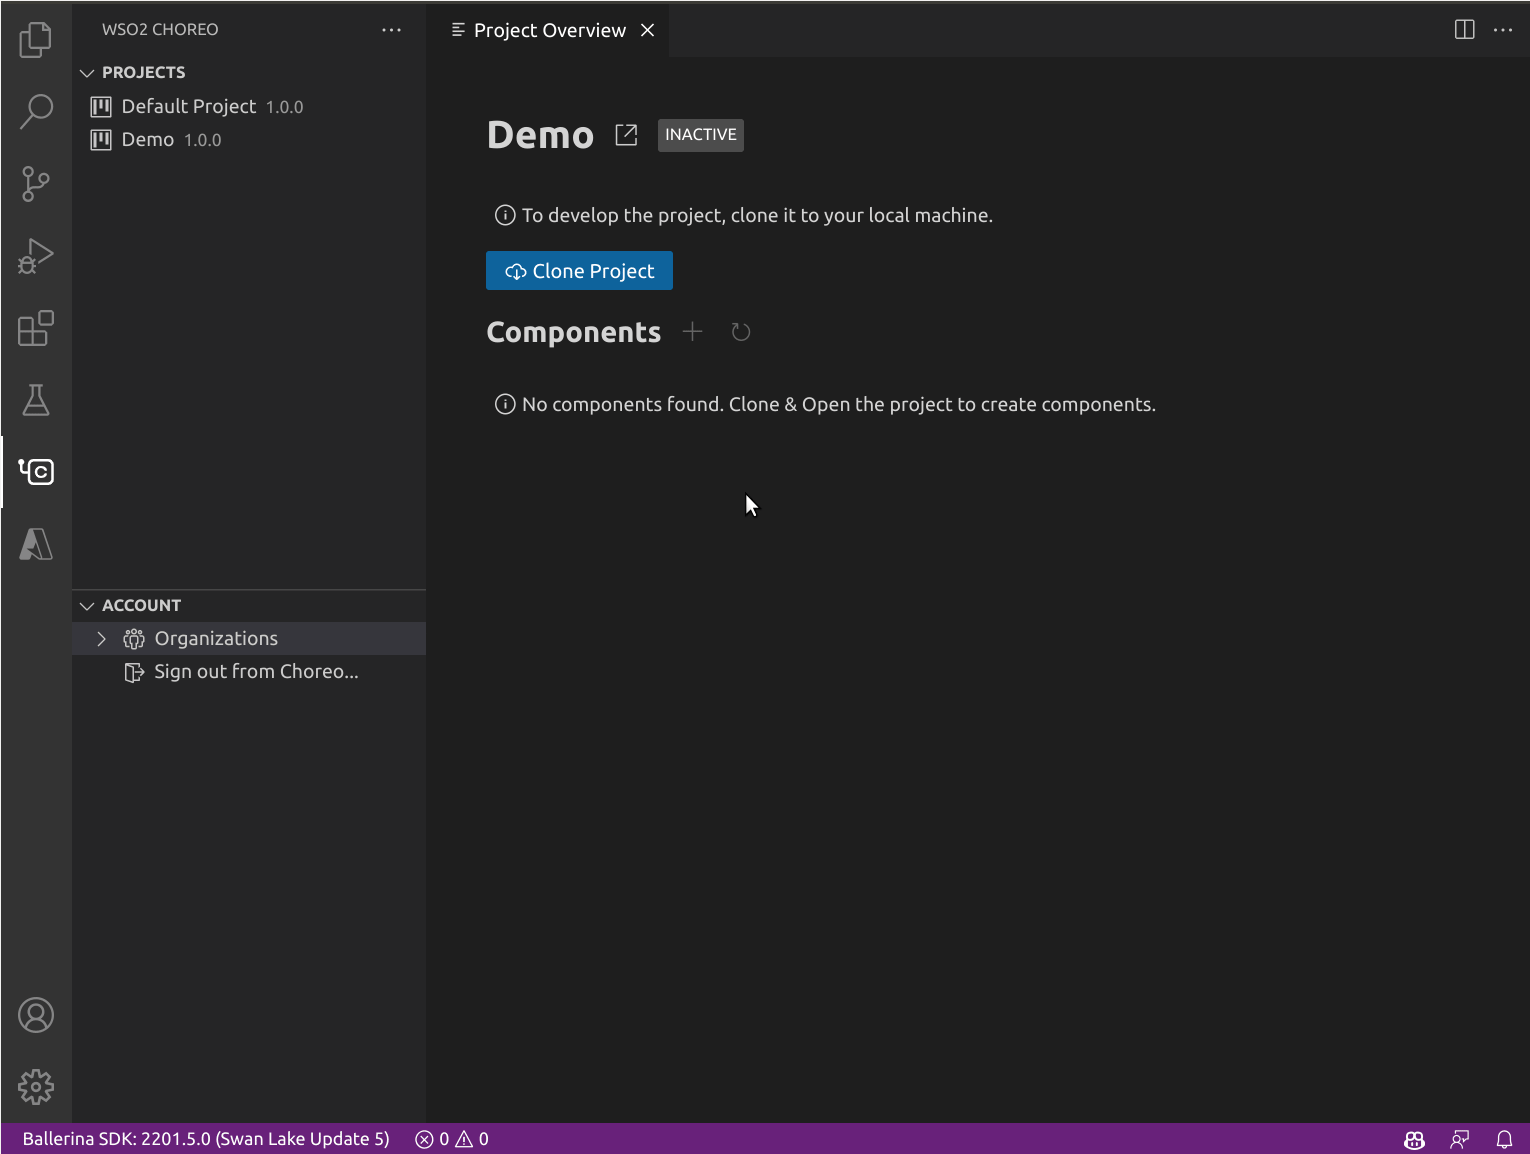The width and height of the screenshot is (1530, 1154).
Task: Click the Clone Project button
Action: pos(579,271)
